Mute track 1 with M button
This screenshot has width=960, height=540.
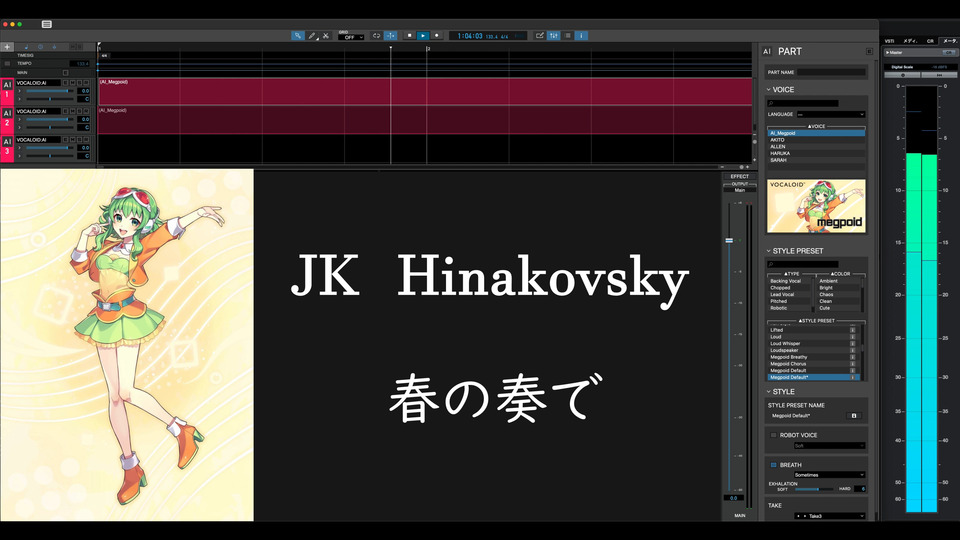(72, 83)
